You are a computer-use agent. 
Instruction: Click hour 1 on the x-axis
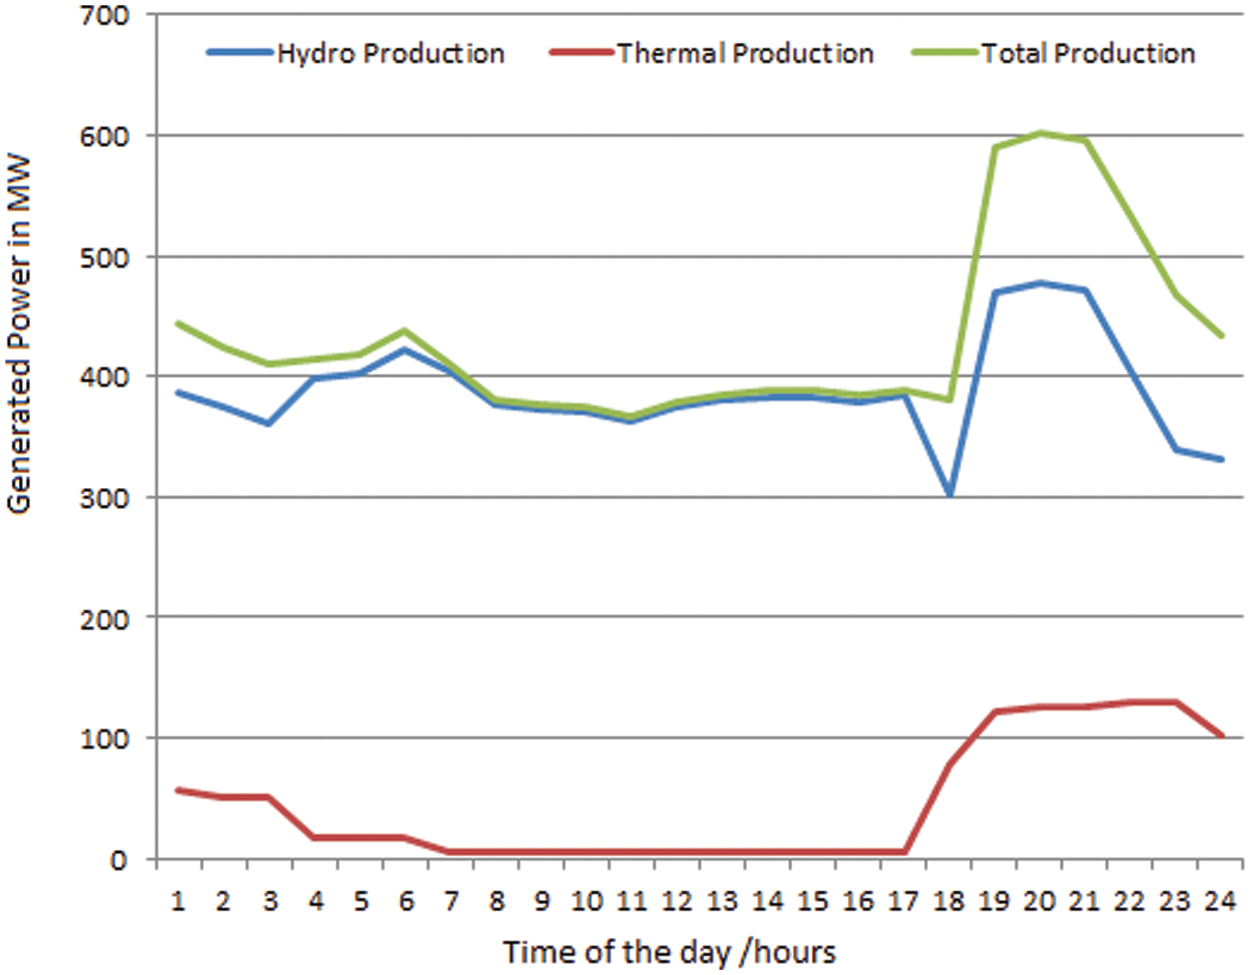click(178, 902)
